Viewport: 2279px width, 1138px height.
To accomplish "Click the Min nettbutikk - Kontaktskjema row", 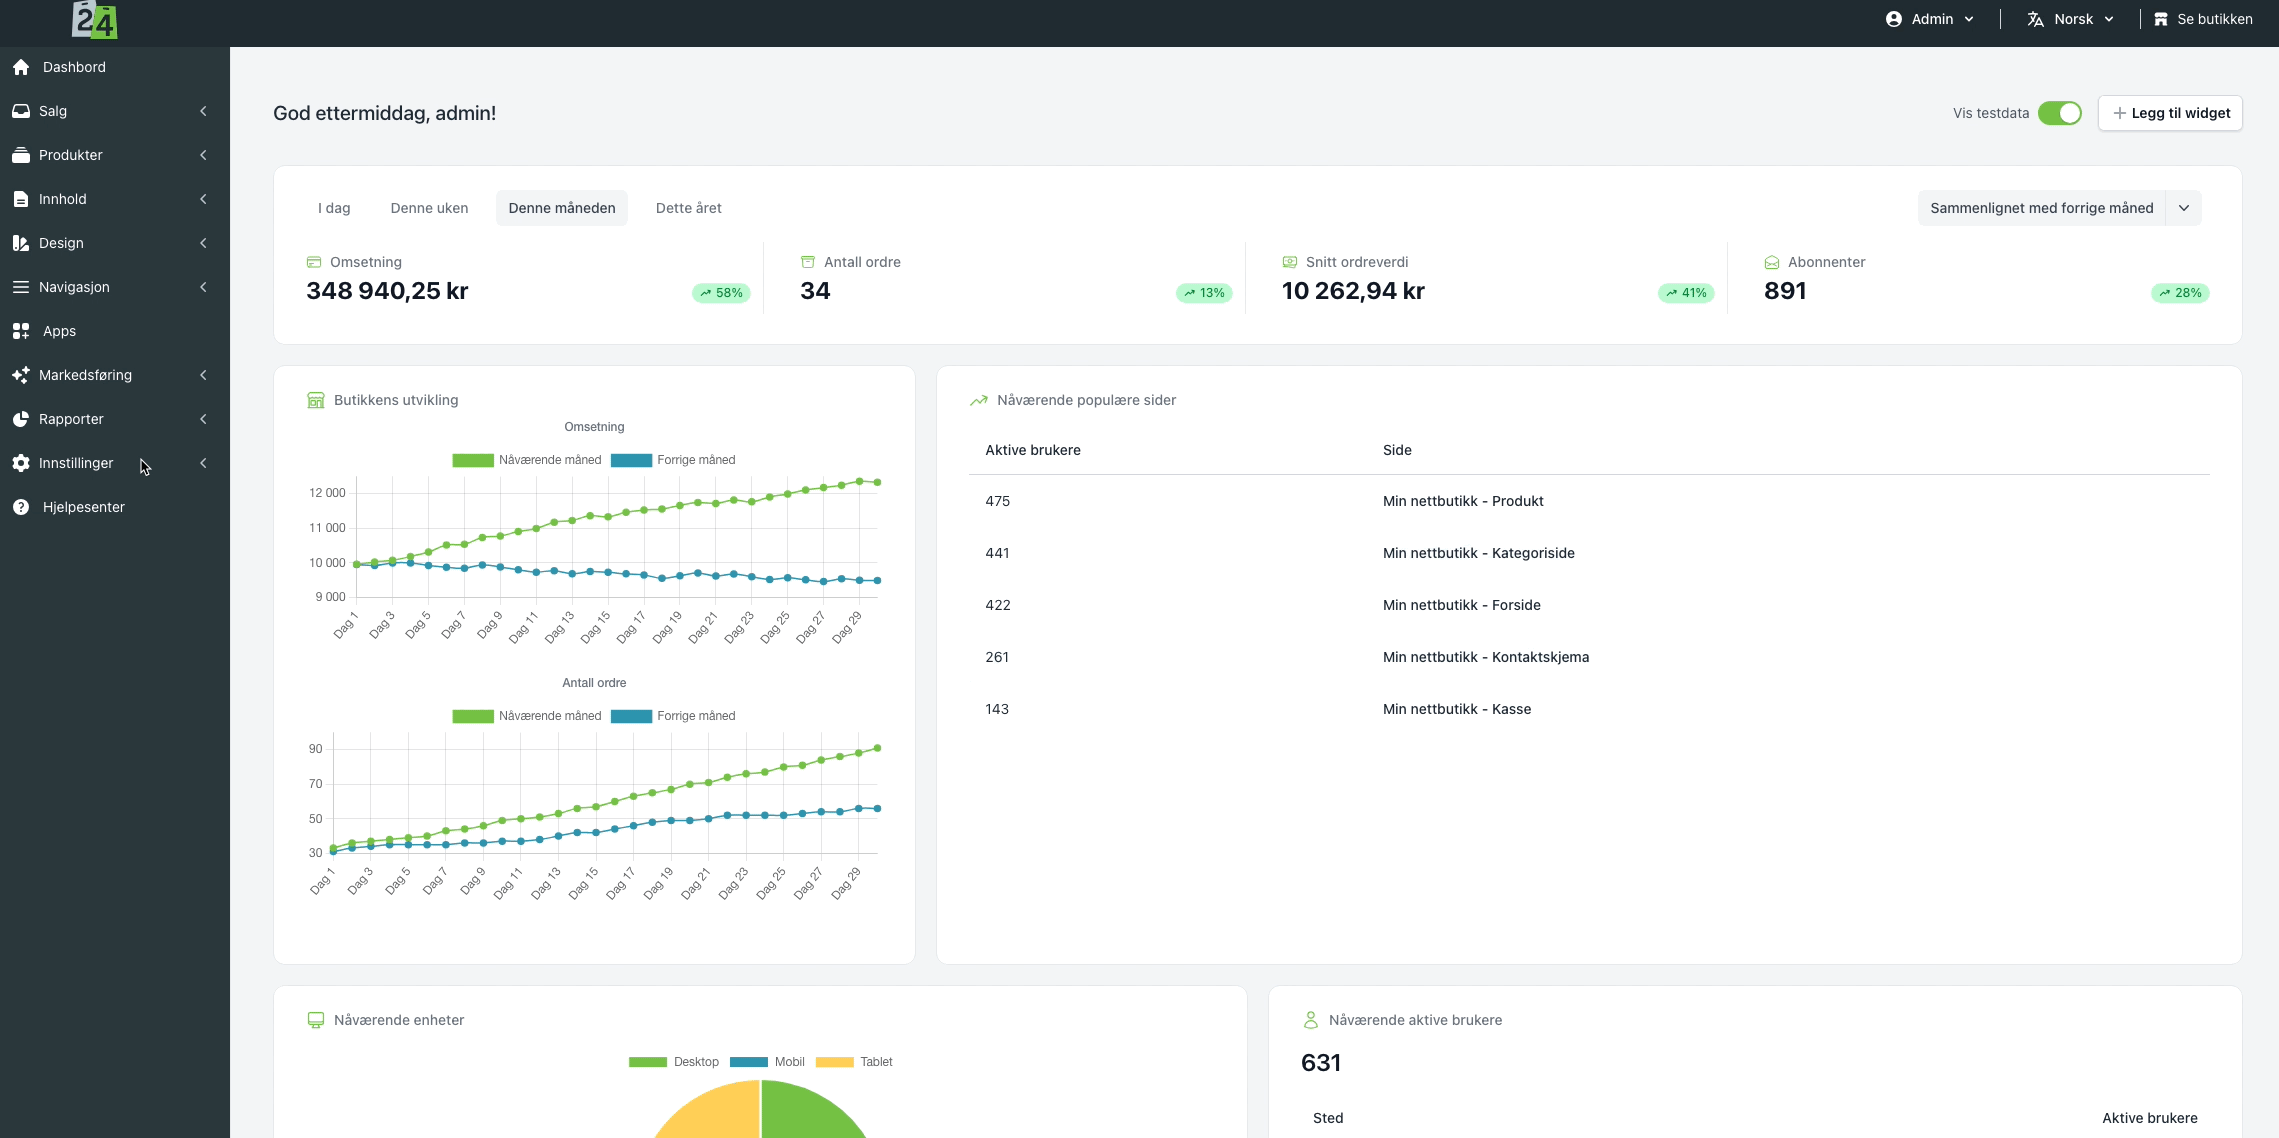I will coord(1589,657).
